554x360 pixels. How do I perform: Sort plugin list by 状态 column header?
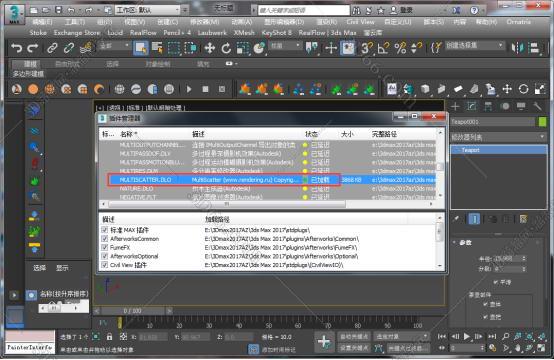point(312,134)
